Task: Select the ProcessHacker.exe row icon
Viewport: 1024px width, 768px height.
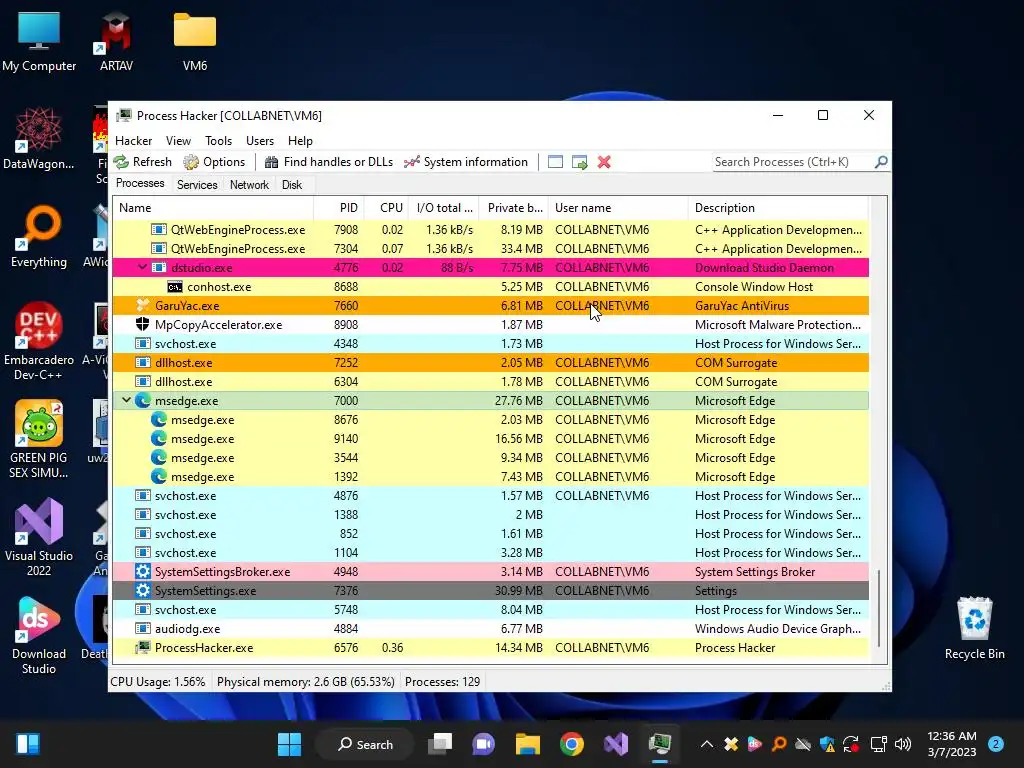Action: point(142,648)
